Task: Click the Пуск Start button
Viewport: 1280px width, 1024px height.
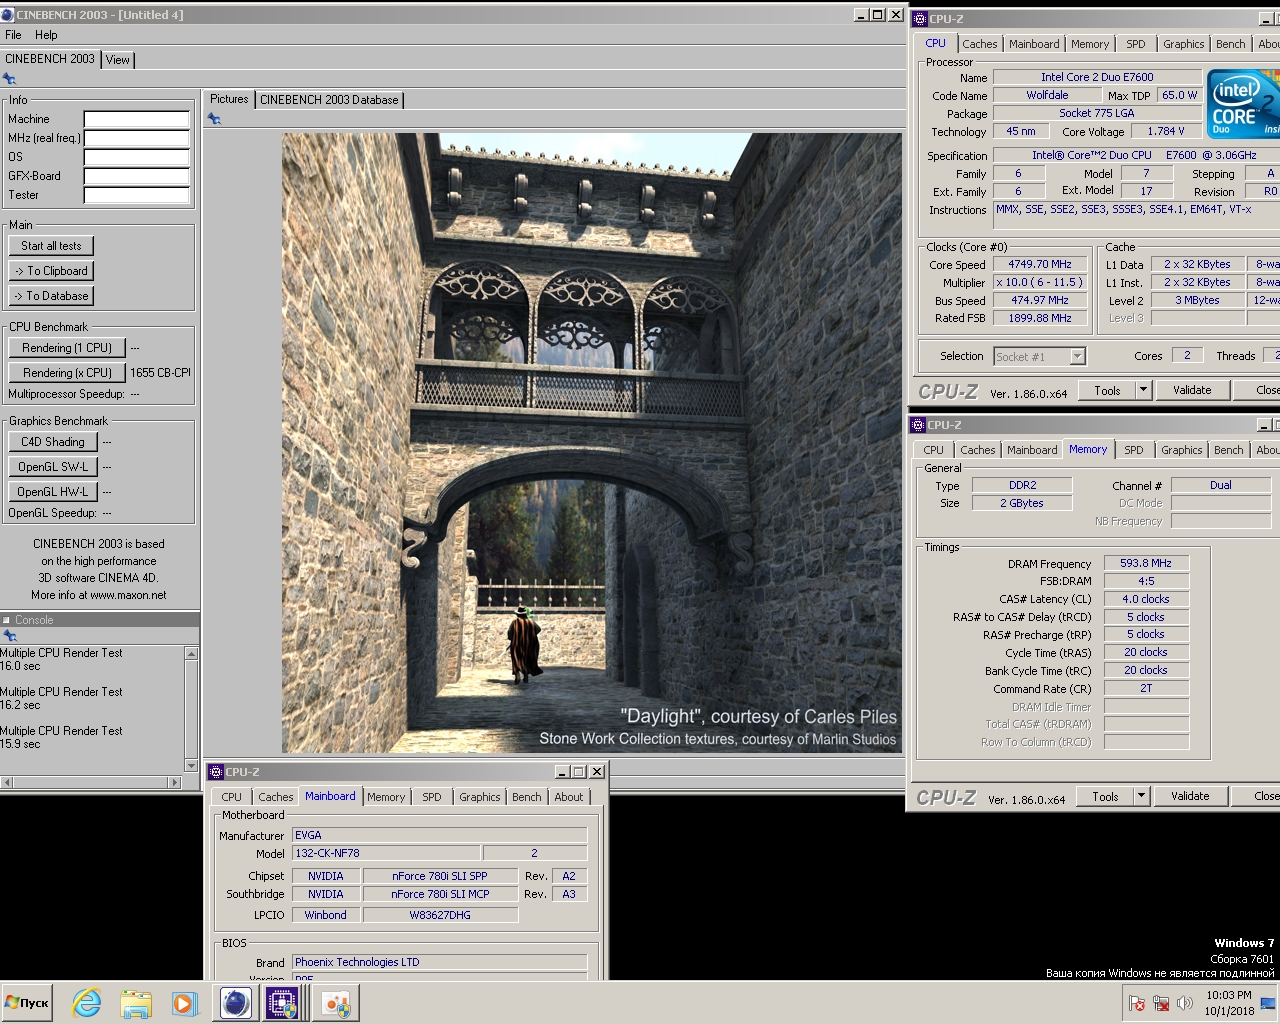Action: (27, 1003)
